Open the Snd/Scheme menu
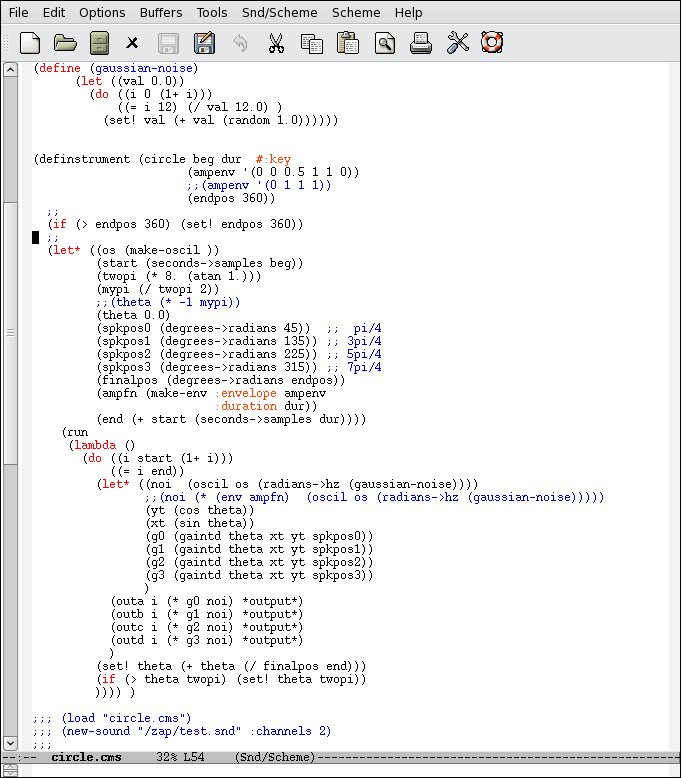Viewport: 681px width, 778px height. coord(279,13)
